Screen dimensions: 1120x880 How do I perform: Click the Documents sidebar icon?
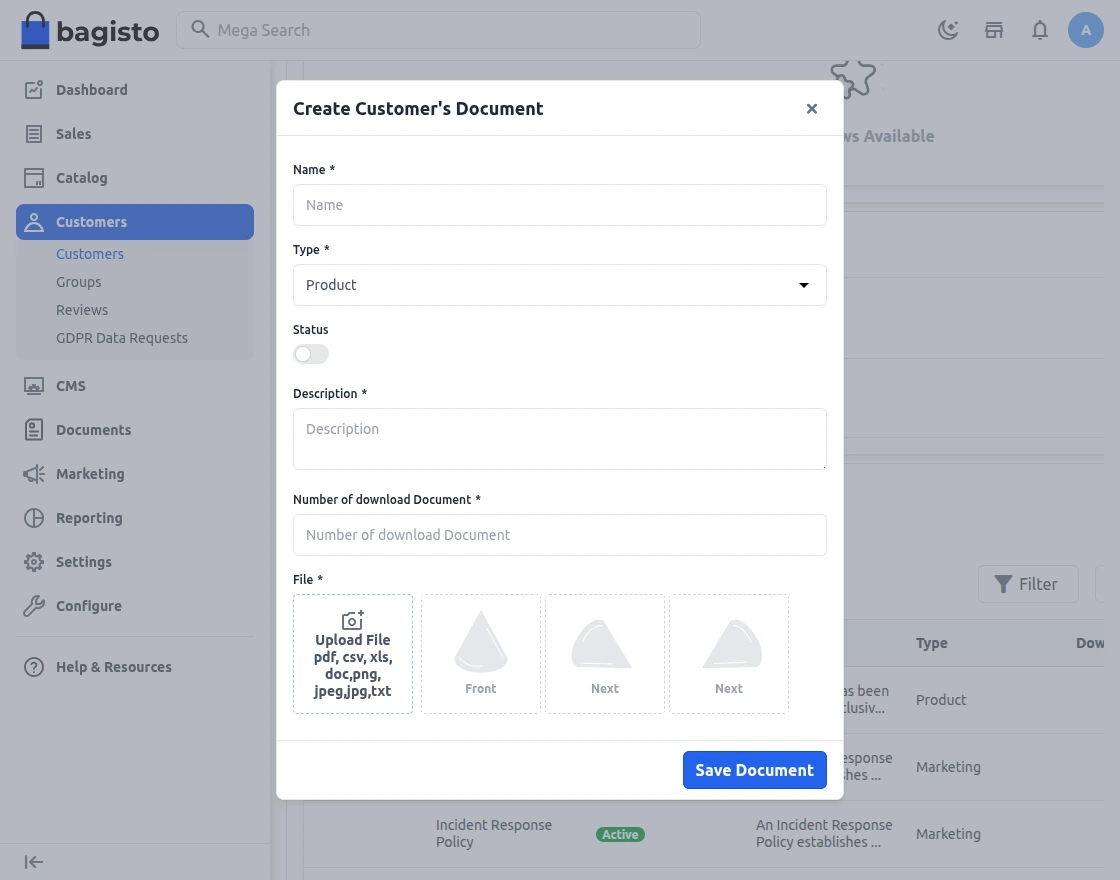tap(34, 430)
